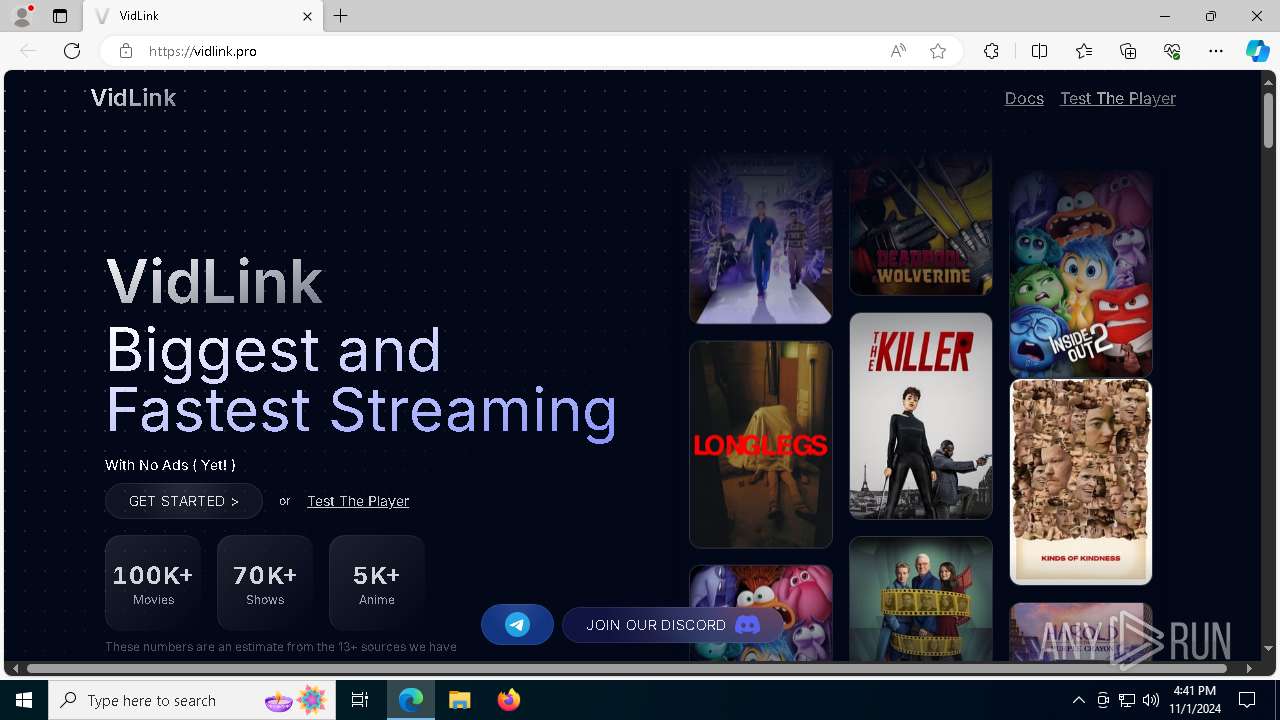Click the horizontal scrollbar right arrow
The width and height of the screenshot is (1280, 720).
[1249, 668]
